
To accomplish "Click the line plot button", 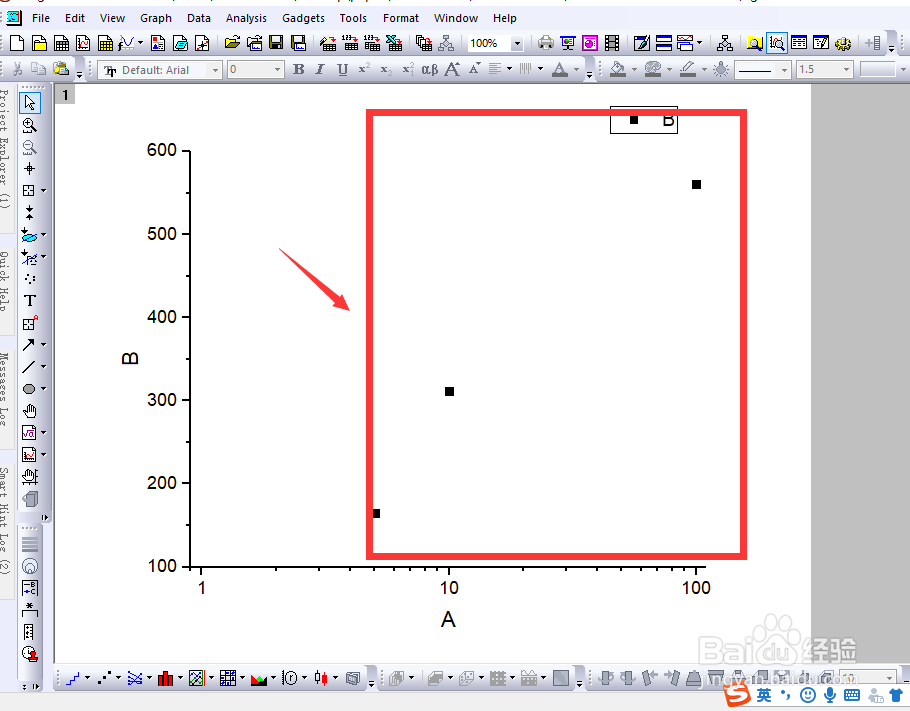I will click(73, 677).
